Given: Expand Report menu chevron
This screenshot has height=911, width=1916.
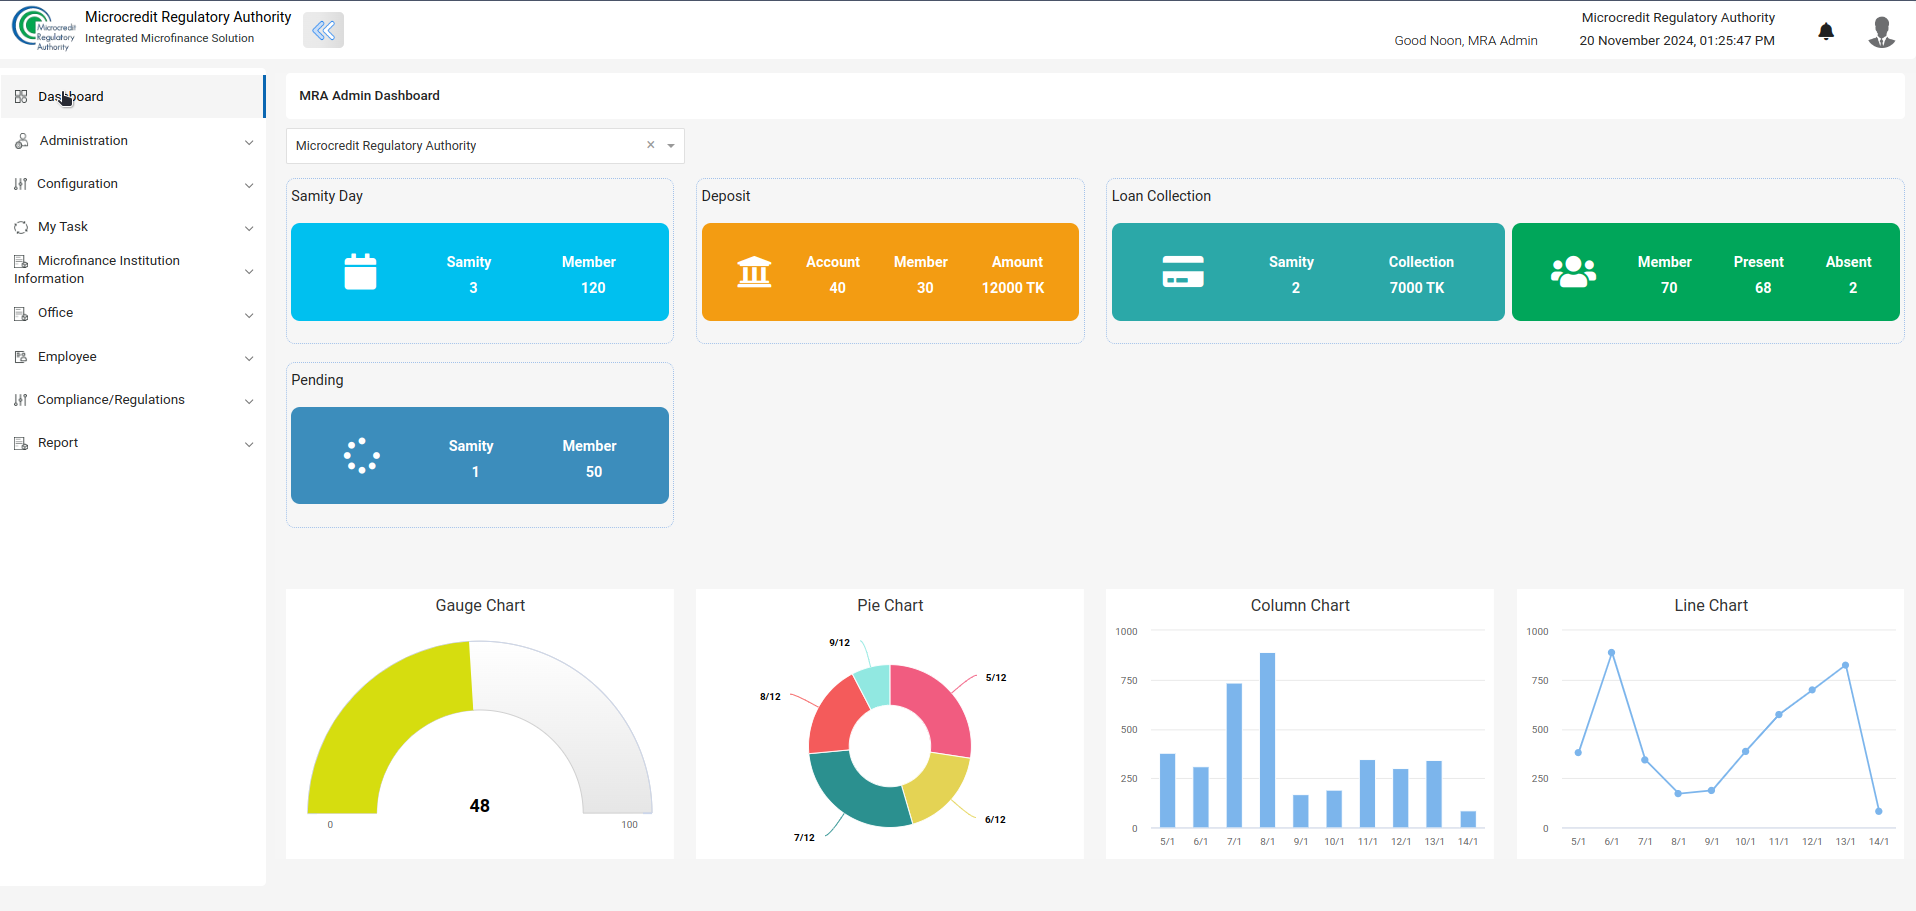Looking at the screenshot, I should (249, 444).
